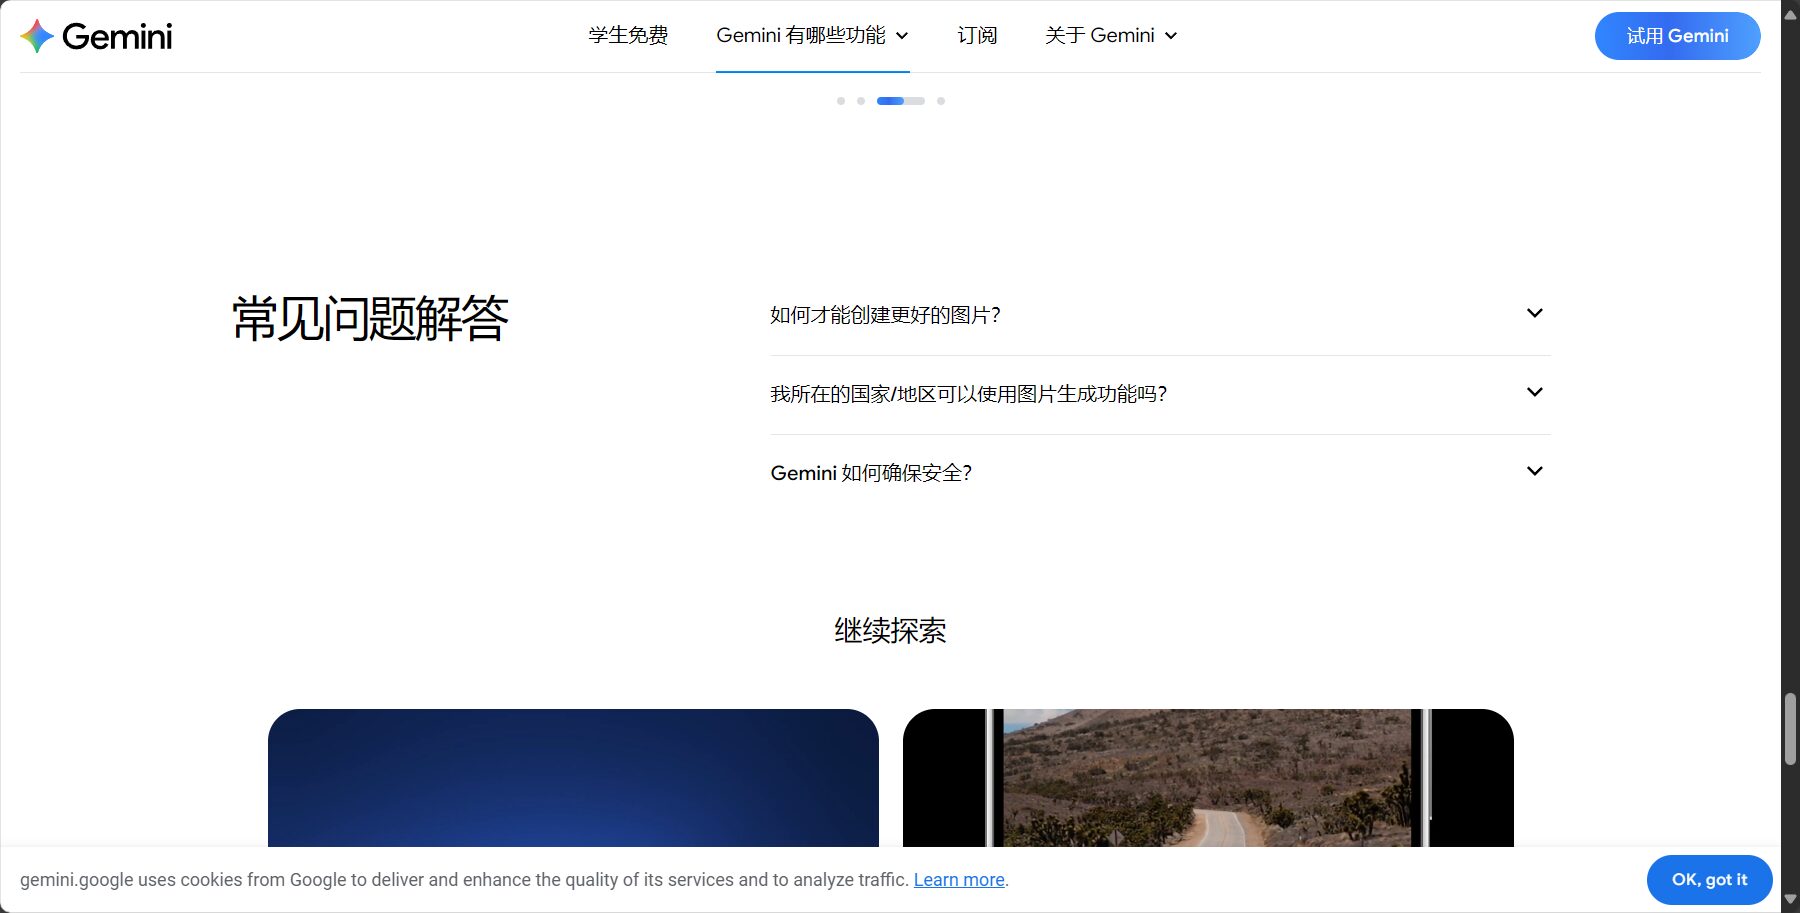The width and height of the screenshot is (1800, 913).
Task: Expand the Gemini 如何确保安全 question chevron
Action: pyautogui.click(x=1535, y=471)
